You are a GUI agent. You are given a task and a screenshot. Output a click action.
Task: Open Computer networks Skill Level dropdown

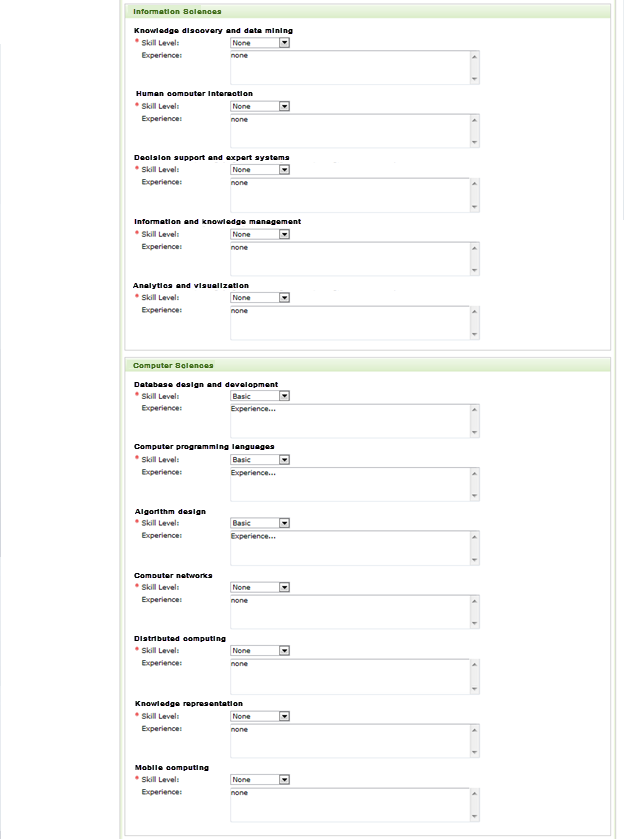(260, 588)
